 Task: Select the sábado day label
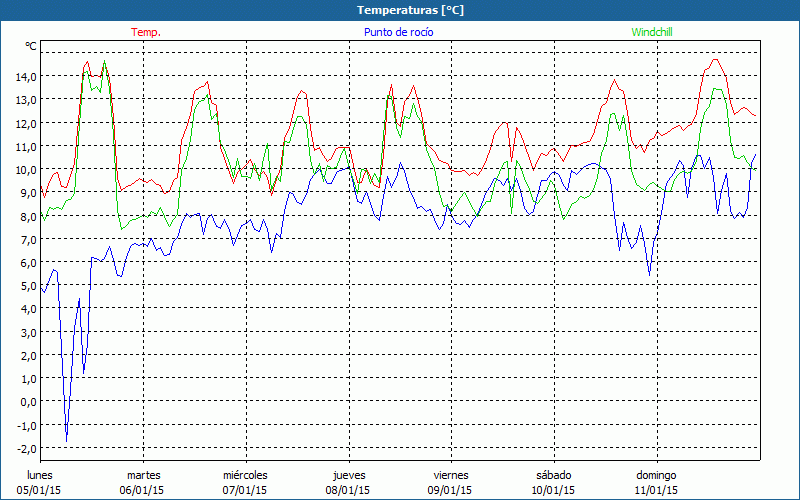pos(553,475)
